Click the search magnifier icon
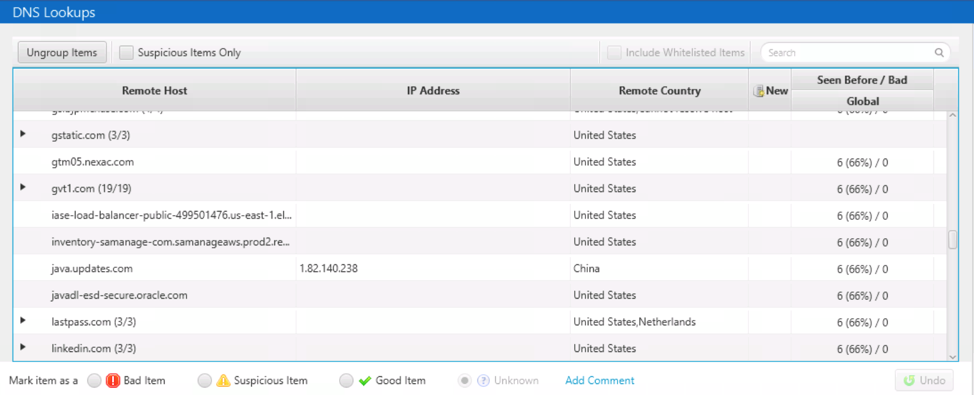The height and width of the screenshot is (395, 974). pos(939,53)
